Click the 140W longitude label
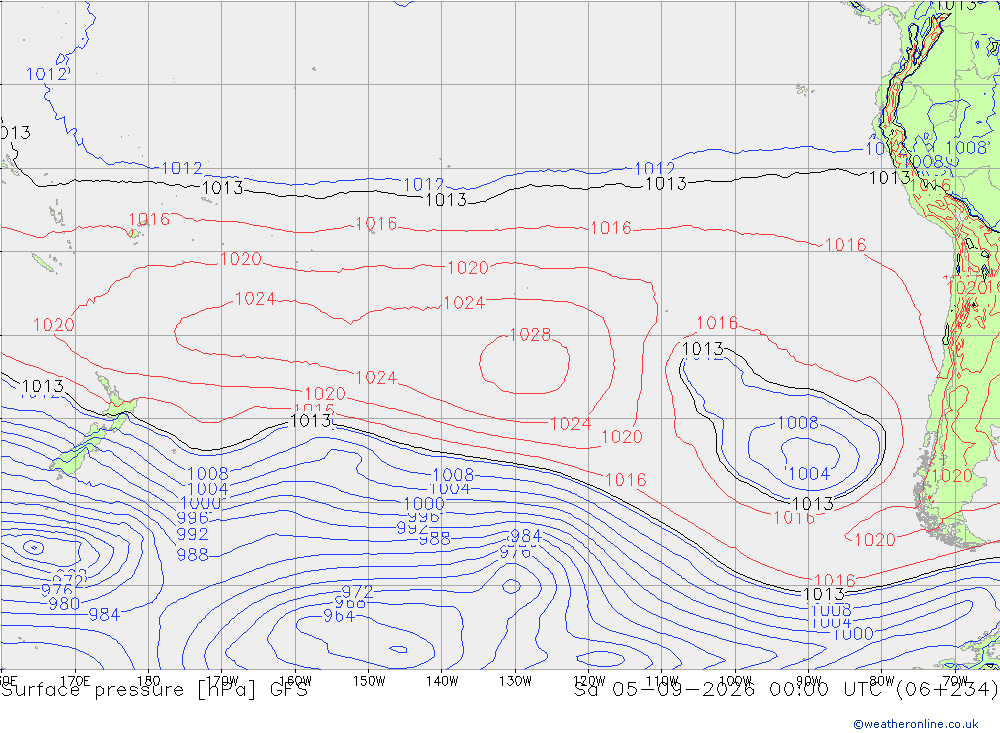 coord(442,681)
